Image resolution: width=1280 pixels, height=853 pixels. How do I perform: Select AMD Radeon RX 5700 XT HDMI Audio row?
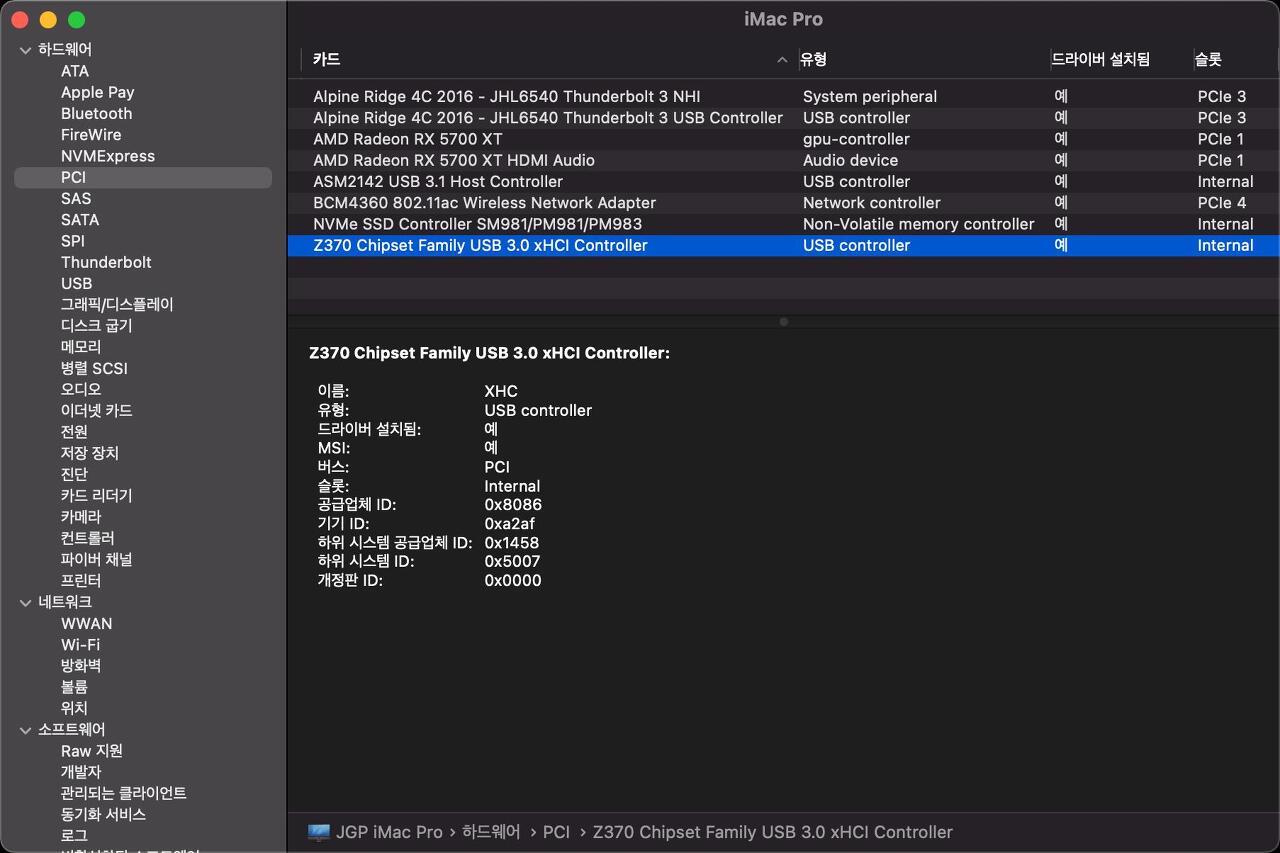[x=783, y=160]
